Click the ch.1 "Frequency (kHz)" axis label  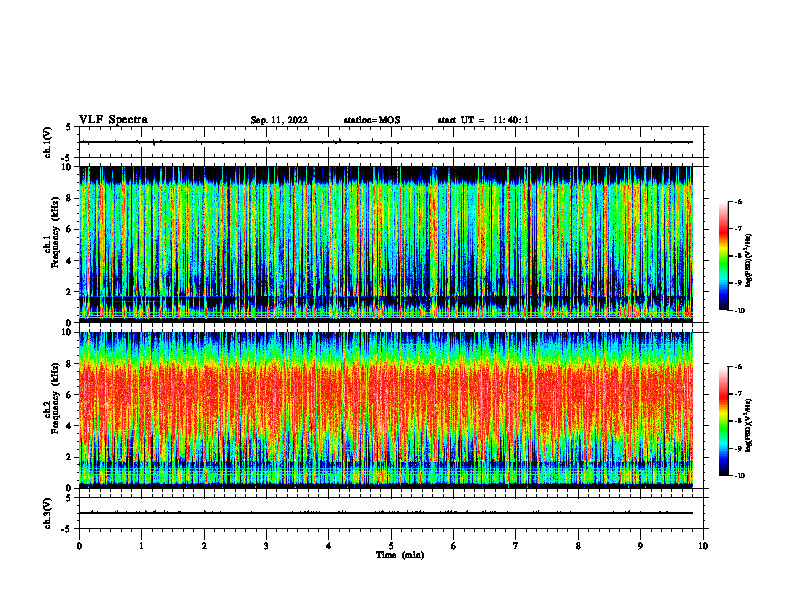pos(55,232)
